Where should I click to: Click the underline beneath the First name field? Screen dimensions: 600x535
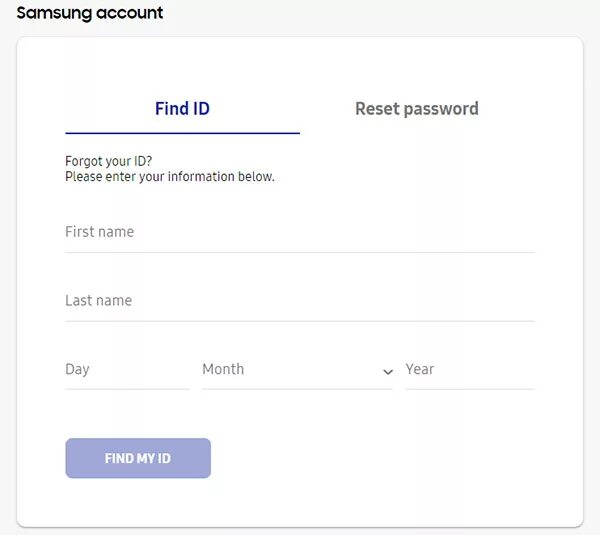[x=300, y=252]
